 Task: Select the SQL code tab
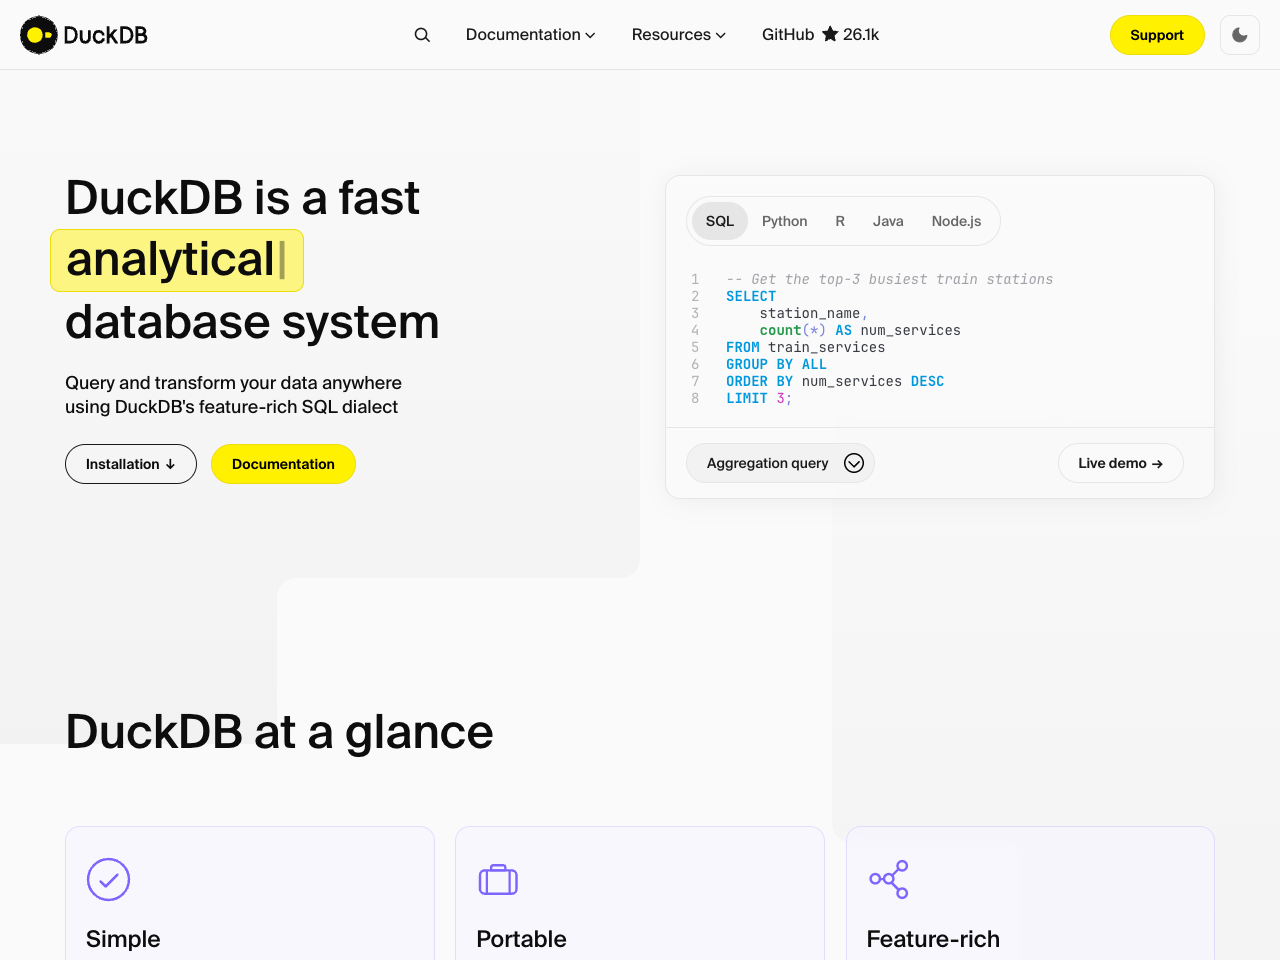(x=720, y=221)
